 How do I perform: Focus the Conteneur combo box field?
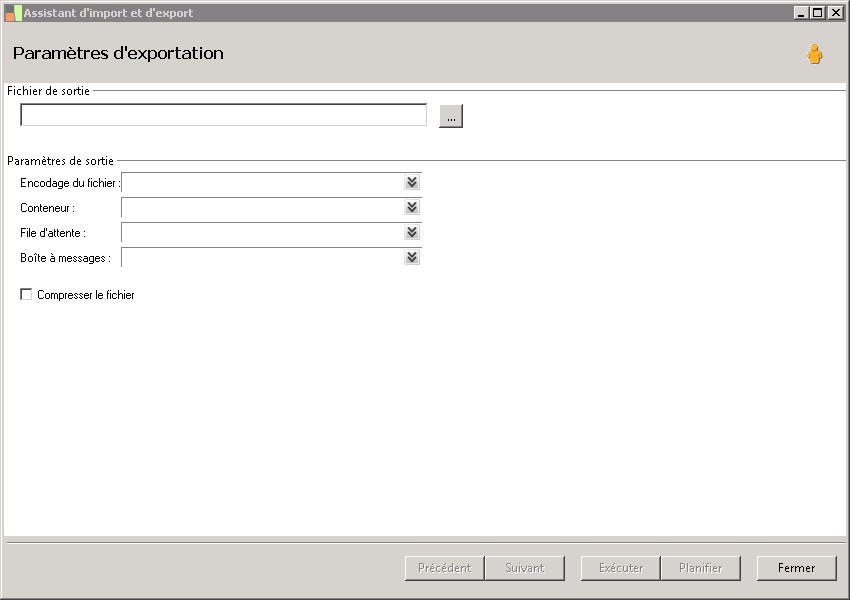pos(262,208)
